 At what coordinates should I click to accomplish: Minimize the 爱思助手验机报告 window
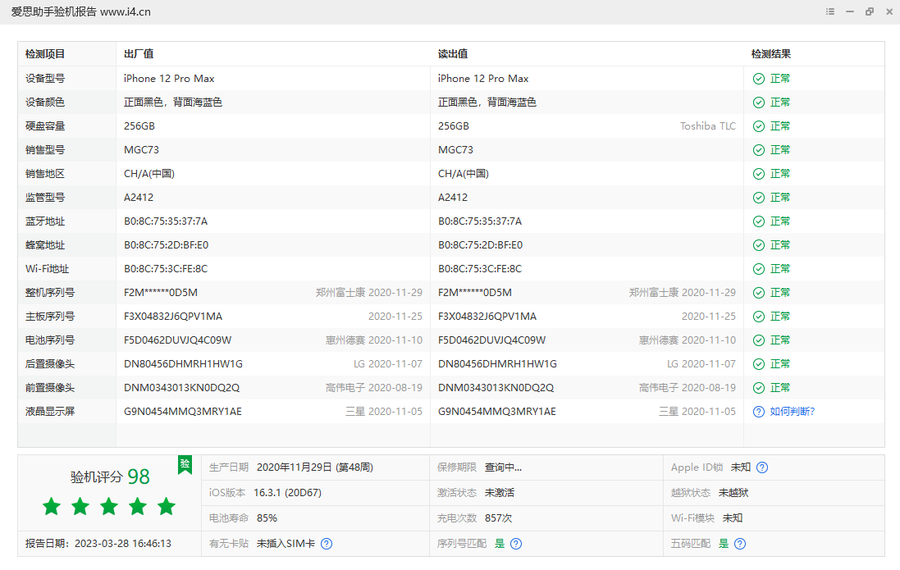point(850,11)
